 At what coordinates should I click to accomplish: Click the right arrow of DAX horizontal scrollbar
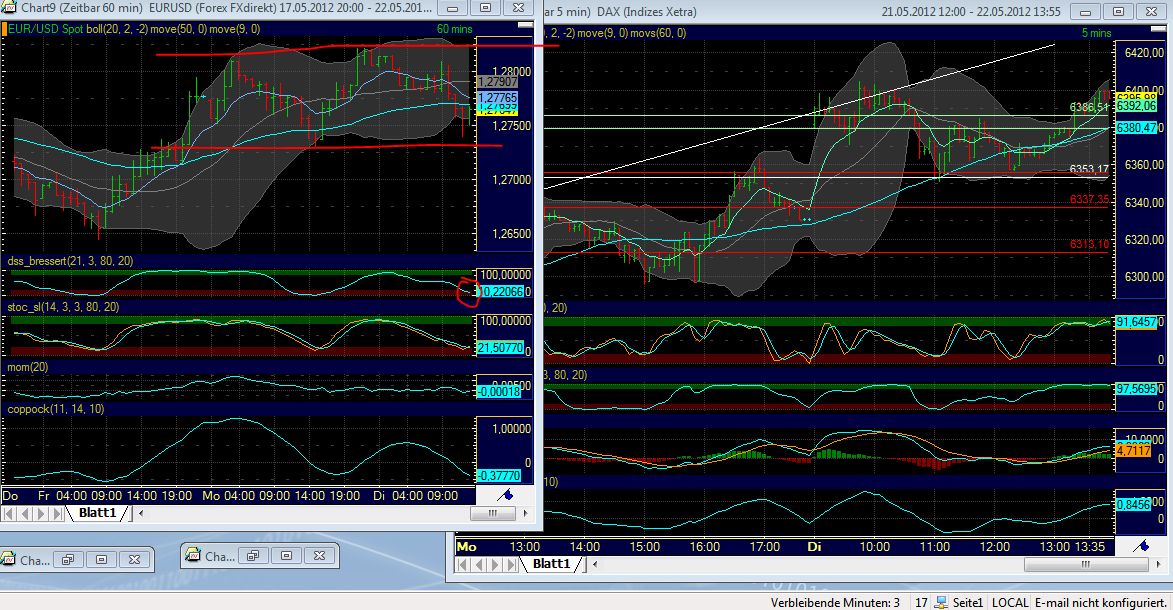click(x=1157, y=562)
